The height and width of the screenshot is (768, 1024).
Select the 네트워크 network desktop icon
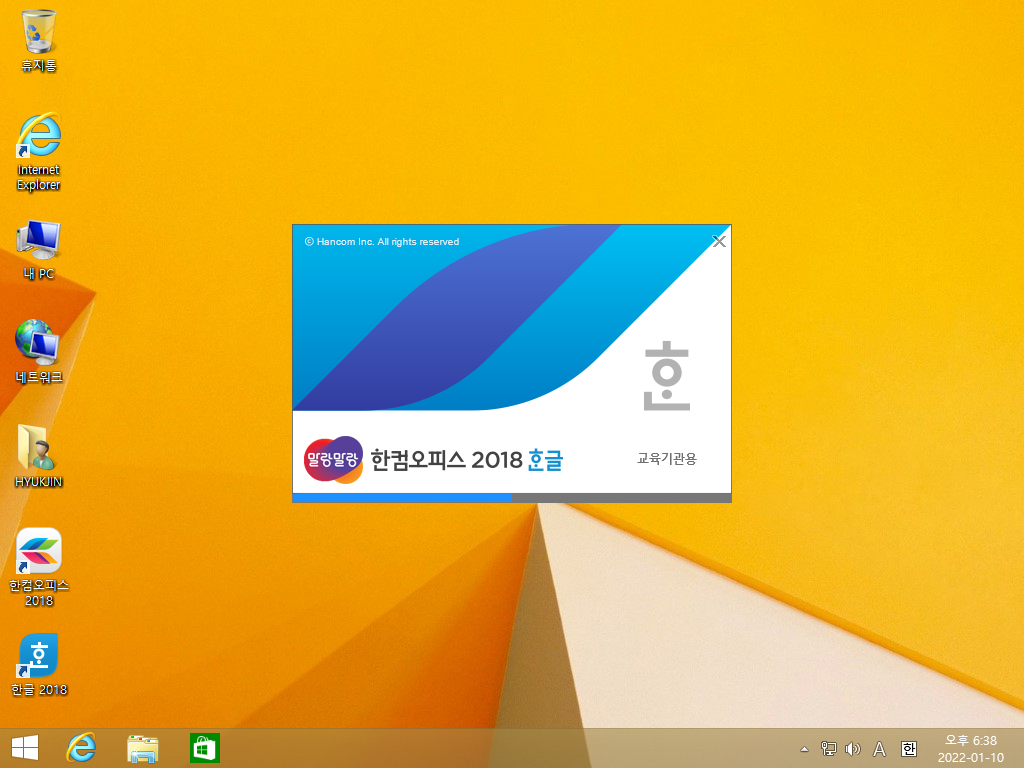(x=39, y=351)
